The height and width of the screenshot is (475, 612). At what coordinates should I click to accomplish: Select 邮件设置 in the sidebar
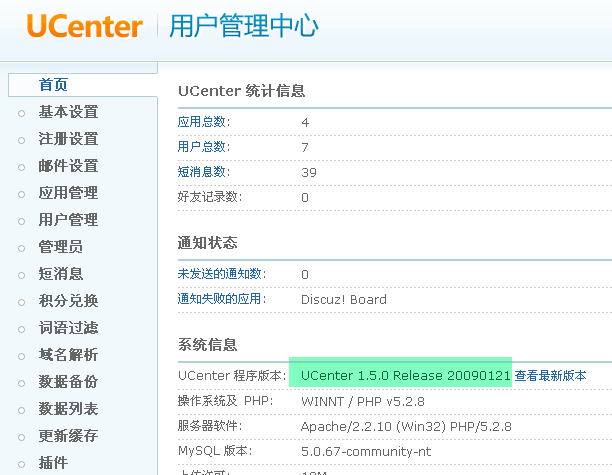[x=68, y=166]
